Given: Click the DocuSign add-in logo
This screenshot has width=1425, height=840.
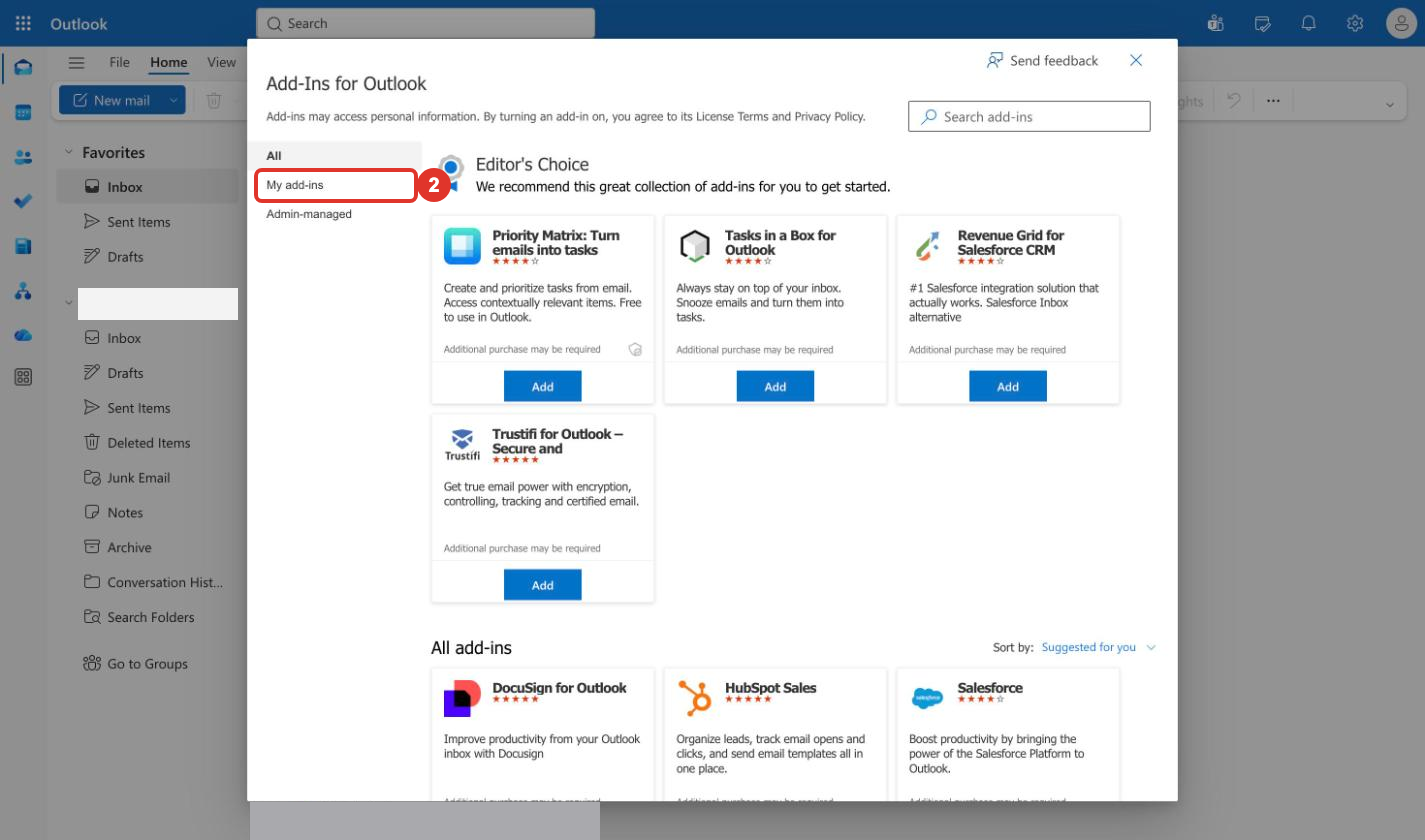Looking at the screenshot, I should tap(462, 698).
